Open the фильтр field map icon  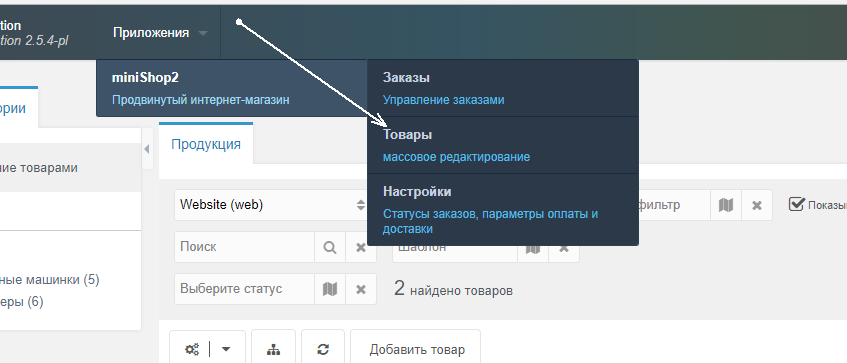(x=726, y=205)
